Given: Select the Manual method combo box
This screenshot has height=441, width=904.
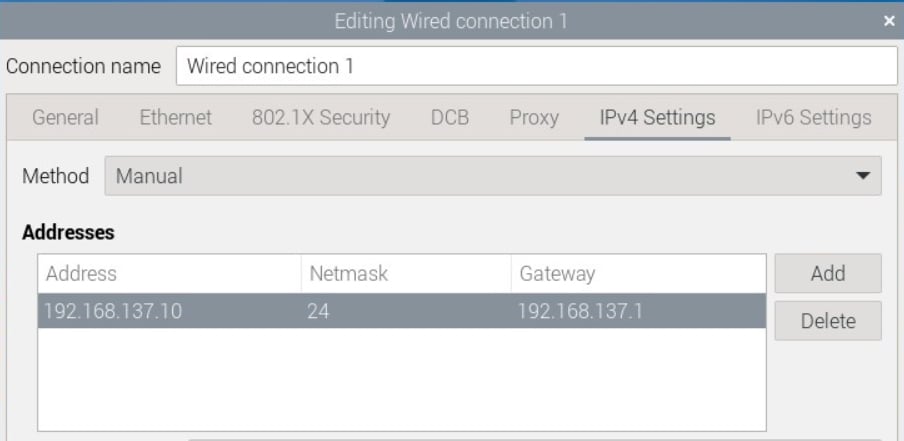Looking at the screenshot, I should [493, 176].
